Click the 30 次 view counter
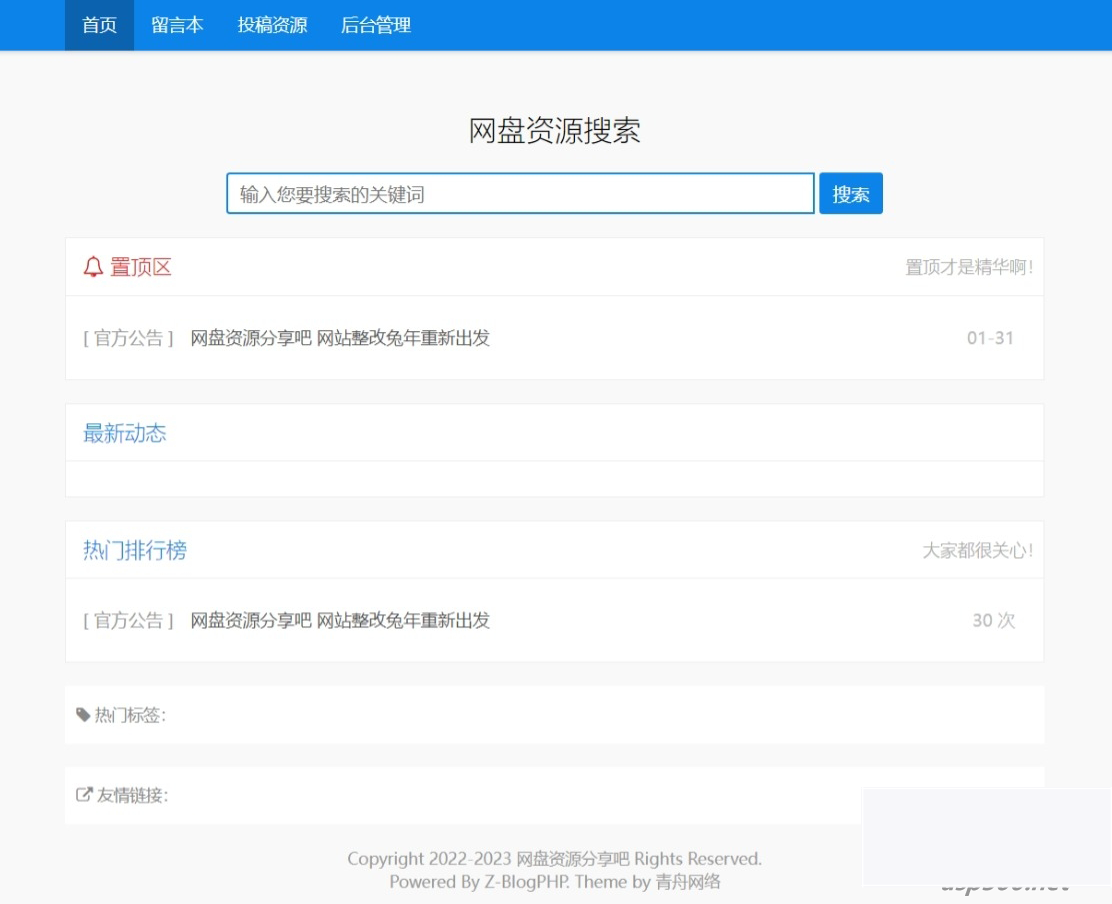The width and height of the screenshot is (1112, 904). coord(992,620)
